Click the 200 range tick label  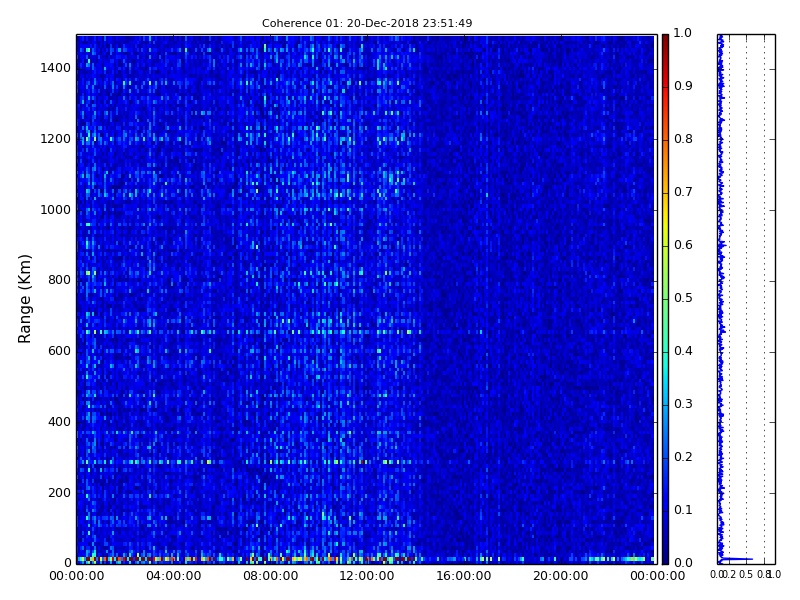pos(59,493)
